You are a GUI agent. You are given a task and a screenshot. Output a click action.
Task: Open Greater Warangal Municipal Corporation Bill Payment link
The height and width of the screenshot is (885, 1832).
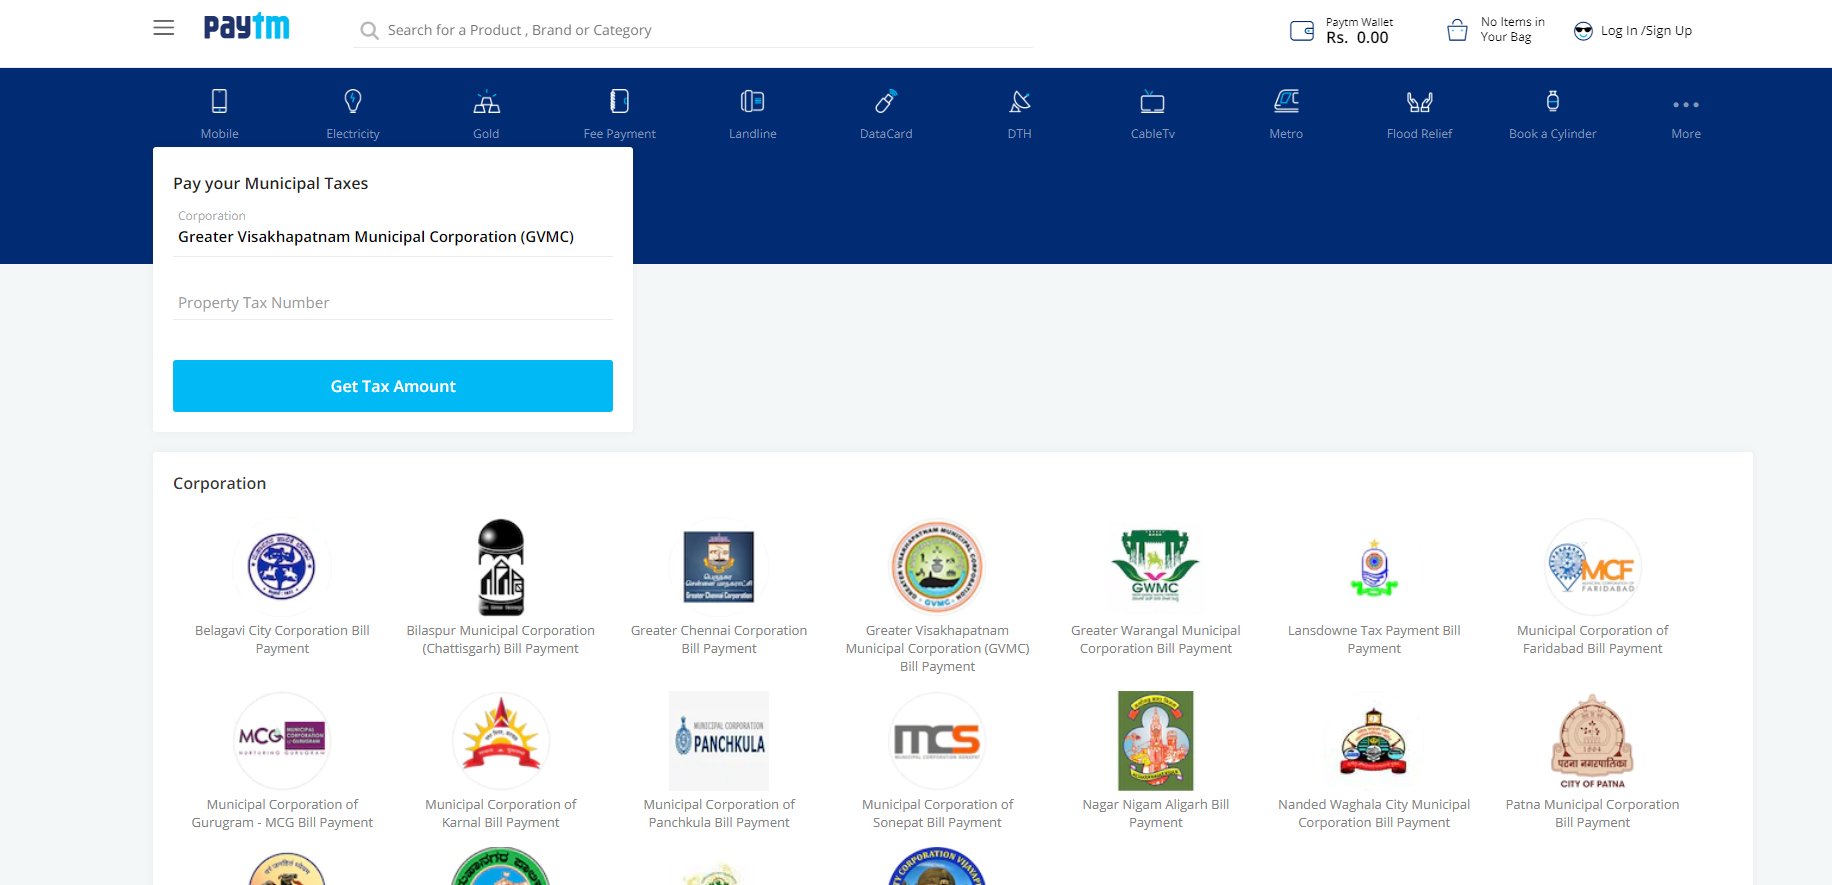pyautogui.click(x=1155, y=640)
